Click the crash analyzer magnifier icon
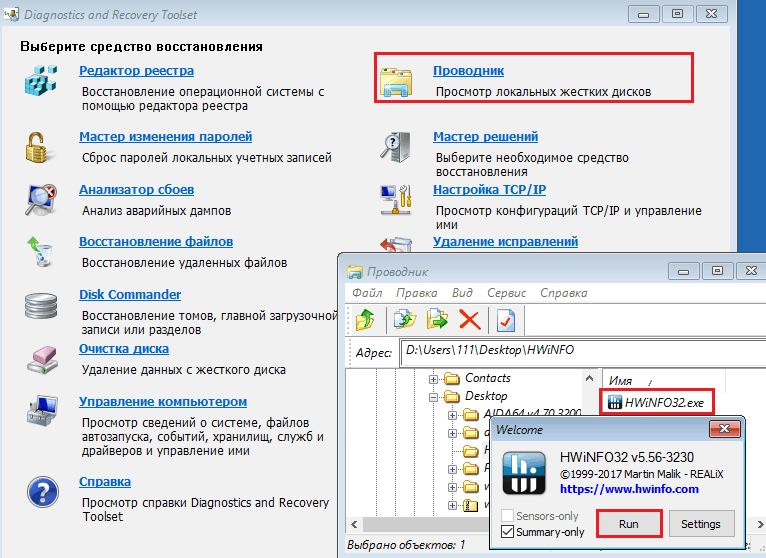This screenshot has width=766, height=558. 41,199
